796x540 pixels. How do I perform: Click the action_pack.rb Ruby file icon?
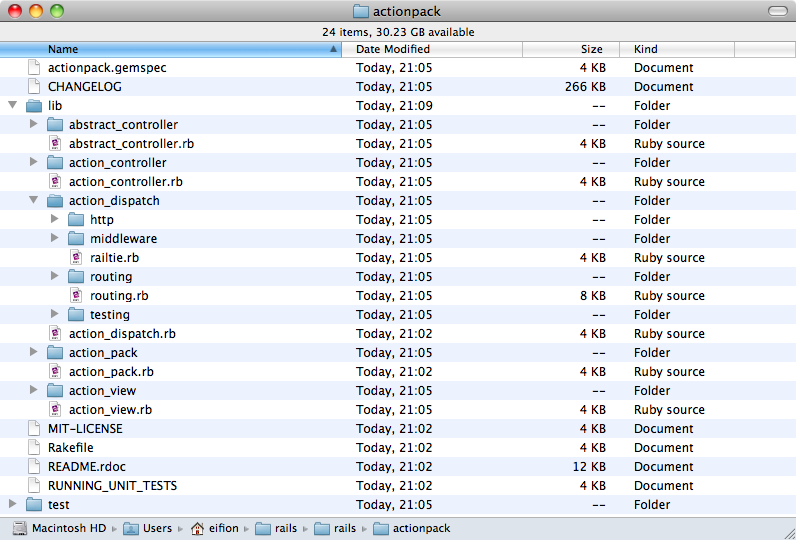[55, 372]
